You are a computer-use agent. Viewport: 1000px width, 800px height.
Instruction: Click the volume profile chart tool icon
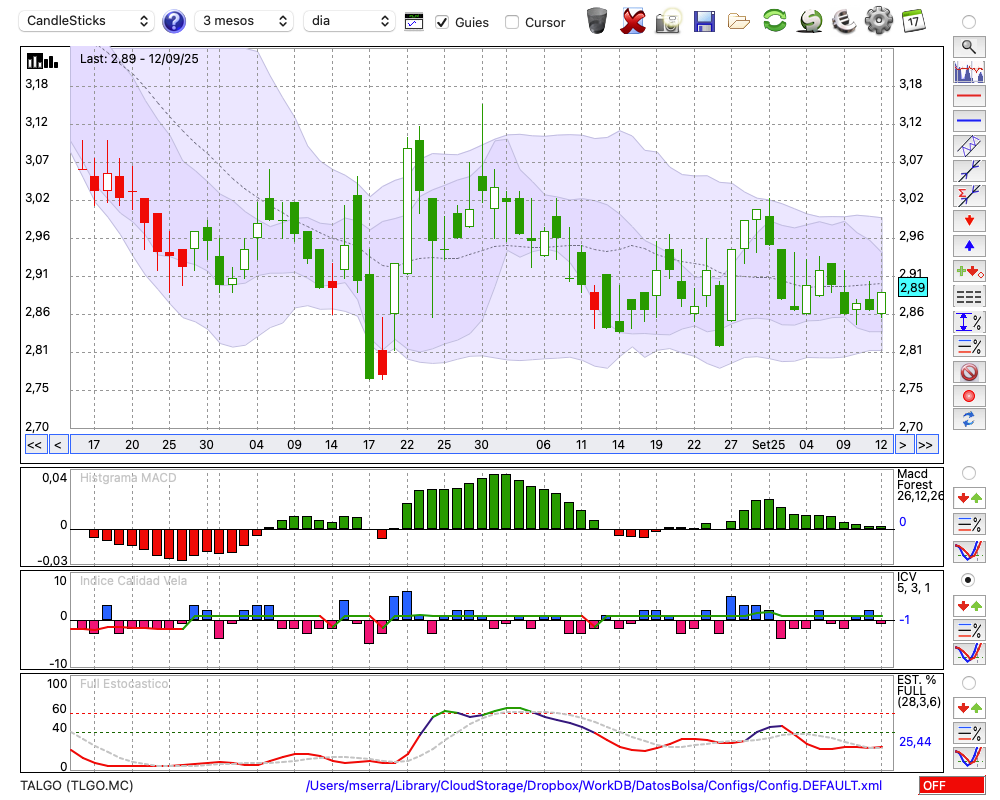click(969, 71)
